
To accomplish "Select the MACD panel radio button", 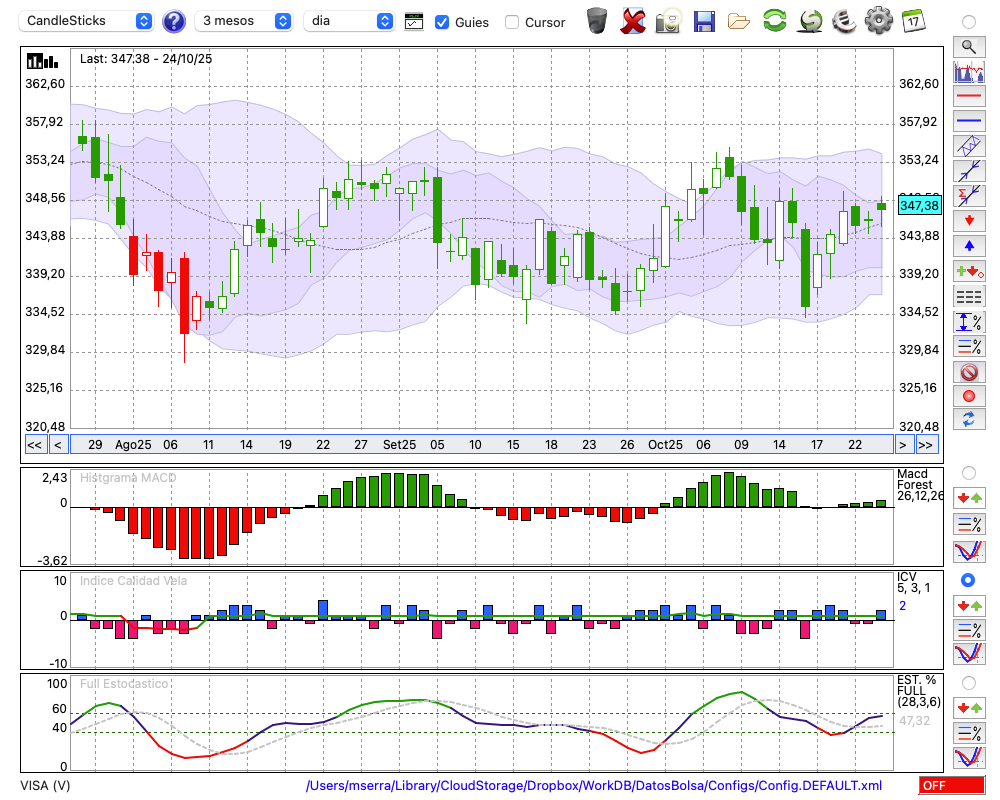I will 969,473.
